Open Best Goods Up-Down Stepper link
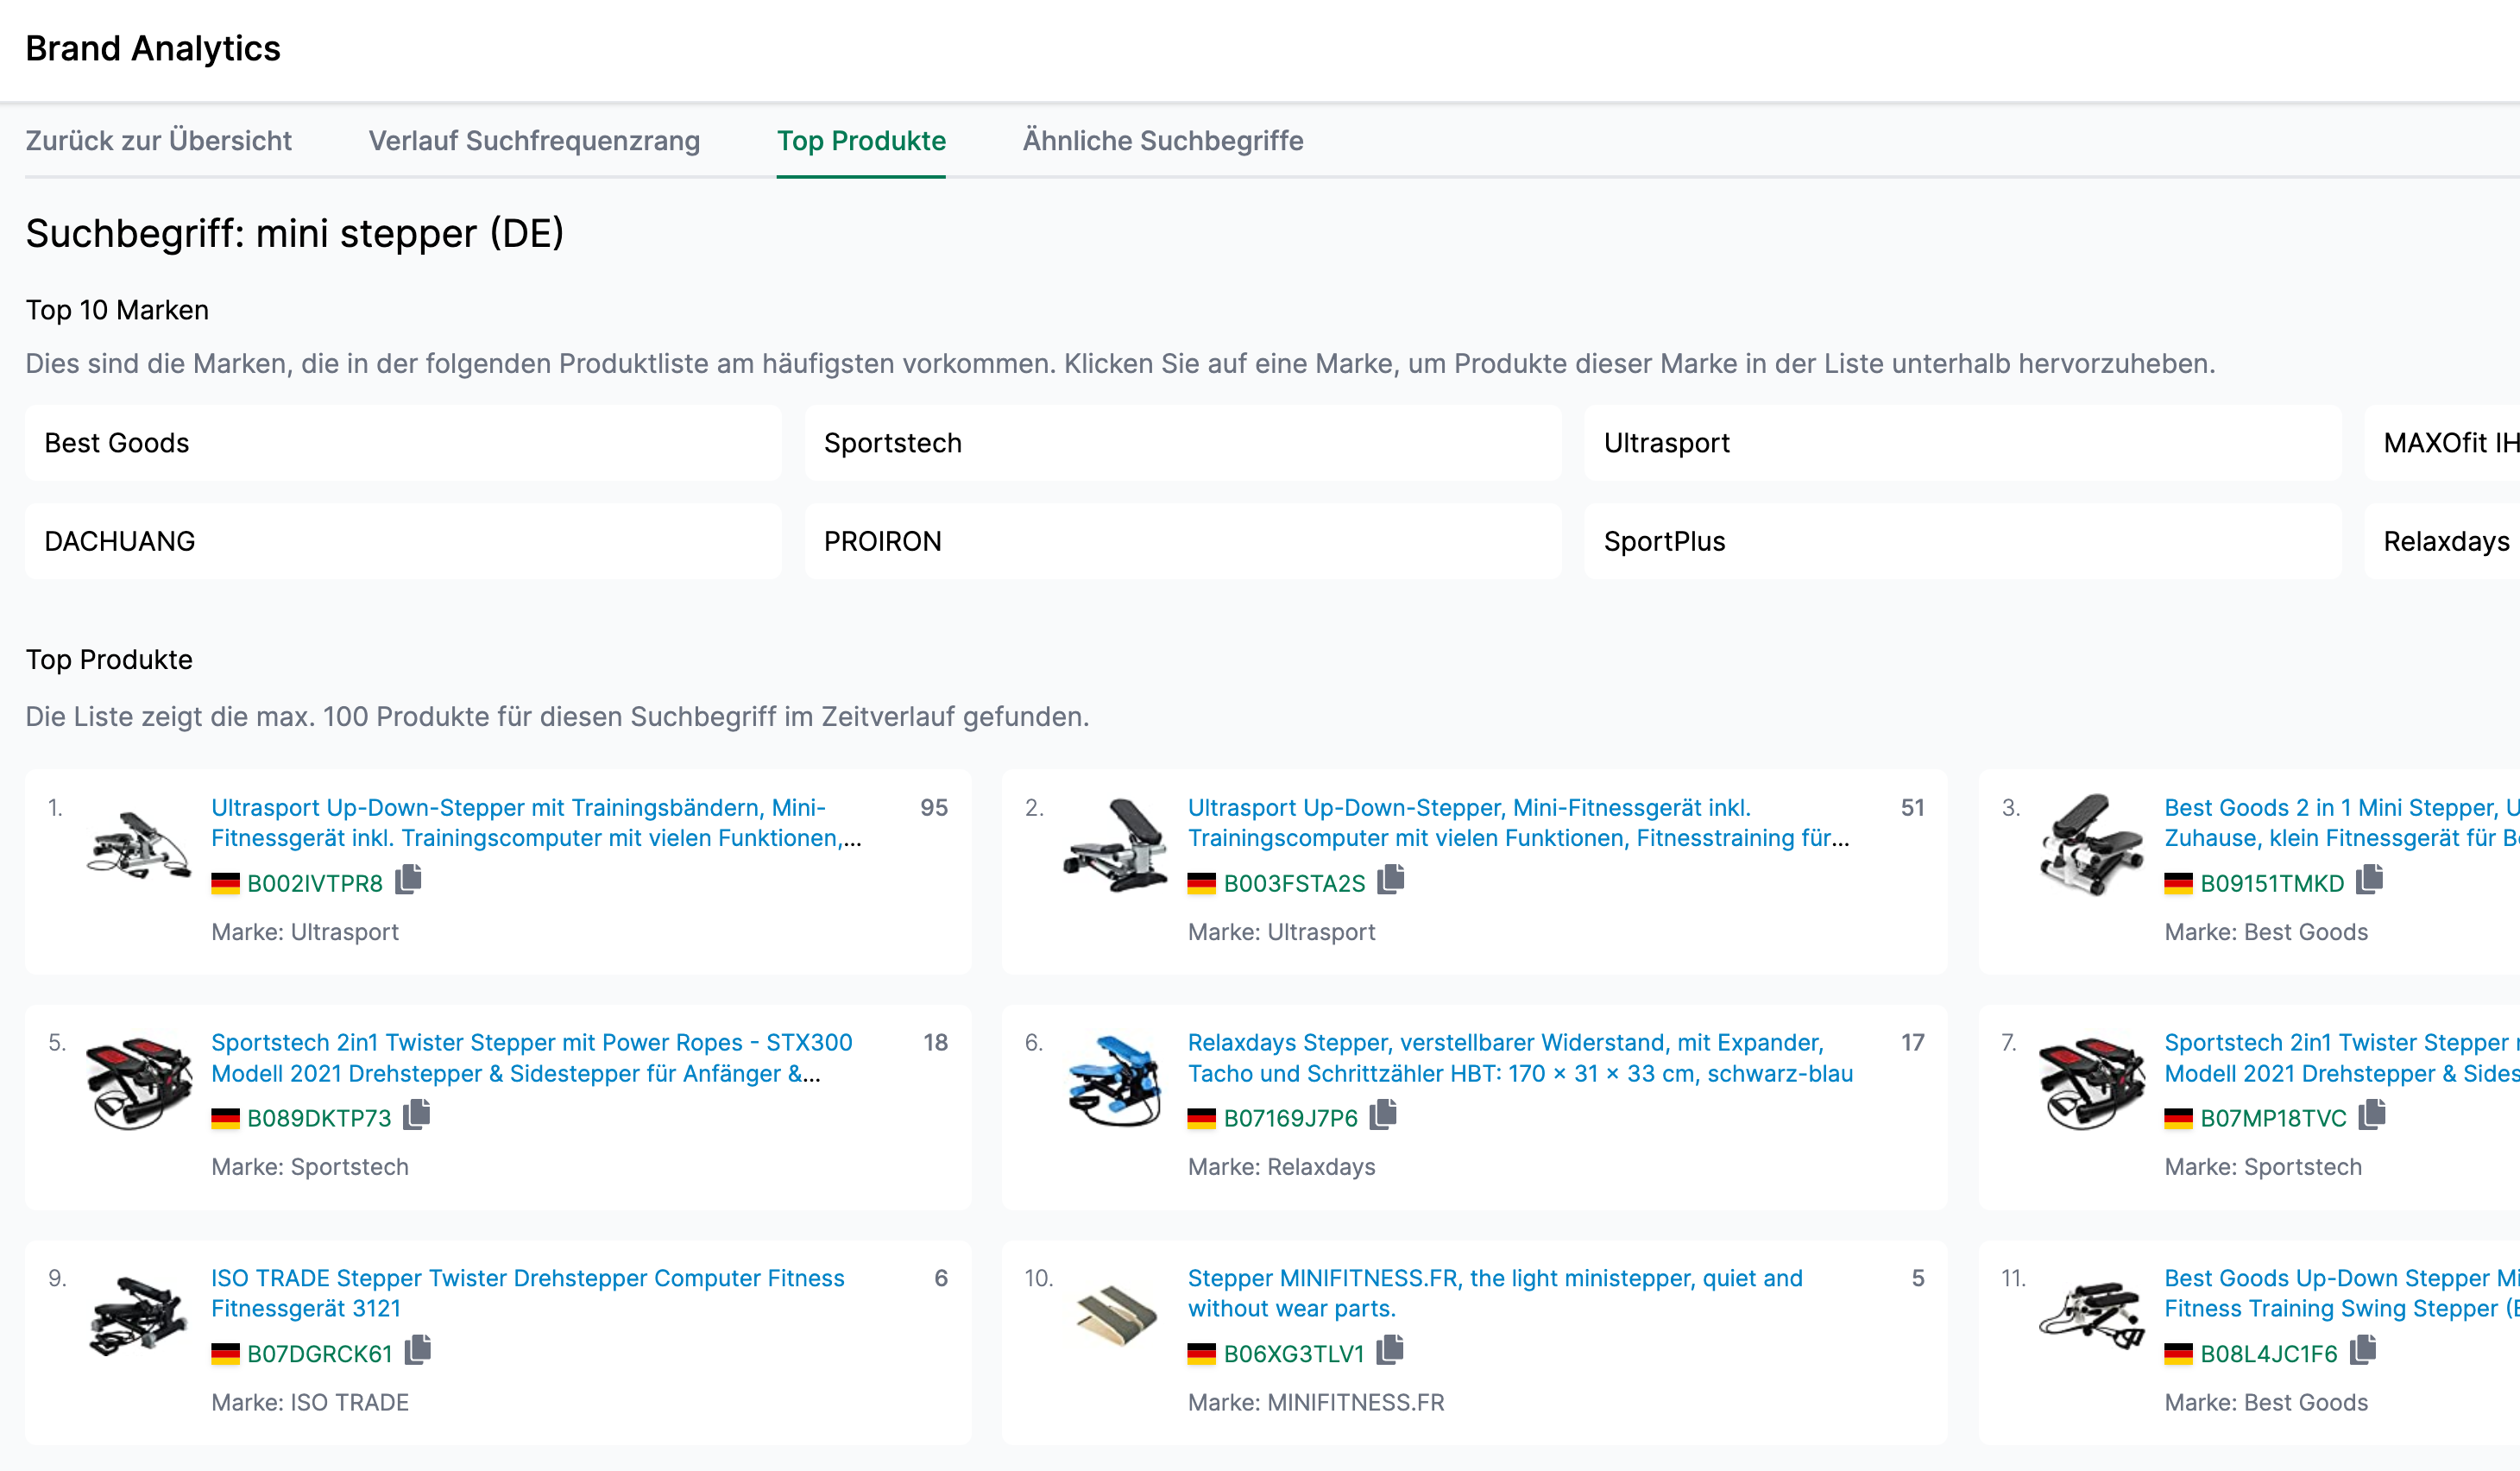The height and width of the screenshot is (1471, 2520). click(x=2342, y=1293)
